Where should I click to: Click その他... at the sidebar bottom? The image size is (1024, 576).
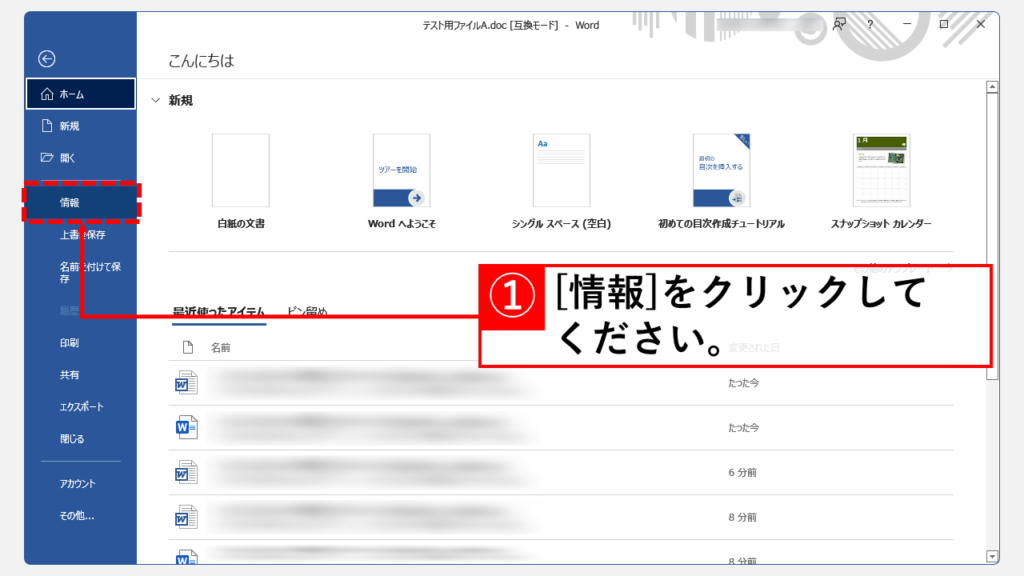pyautogui.click(x=76, y=516)
